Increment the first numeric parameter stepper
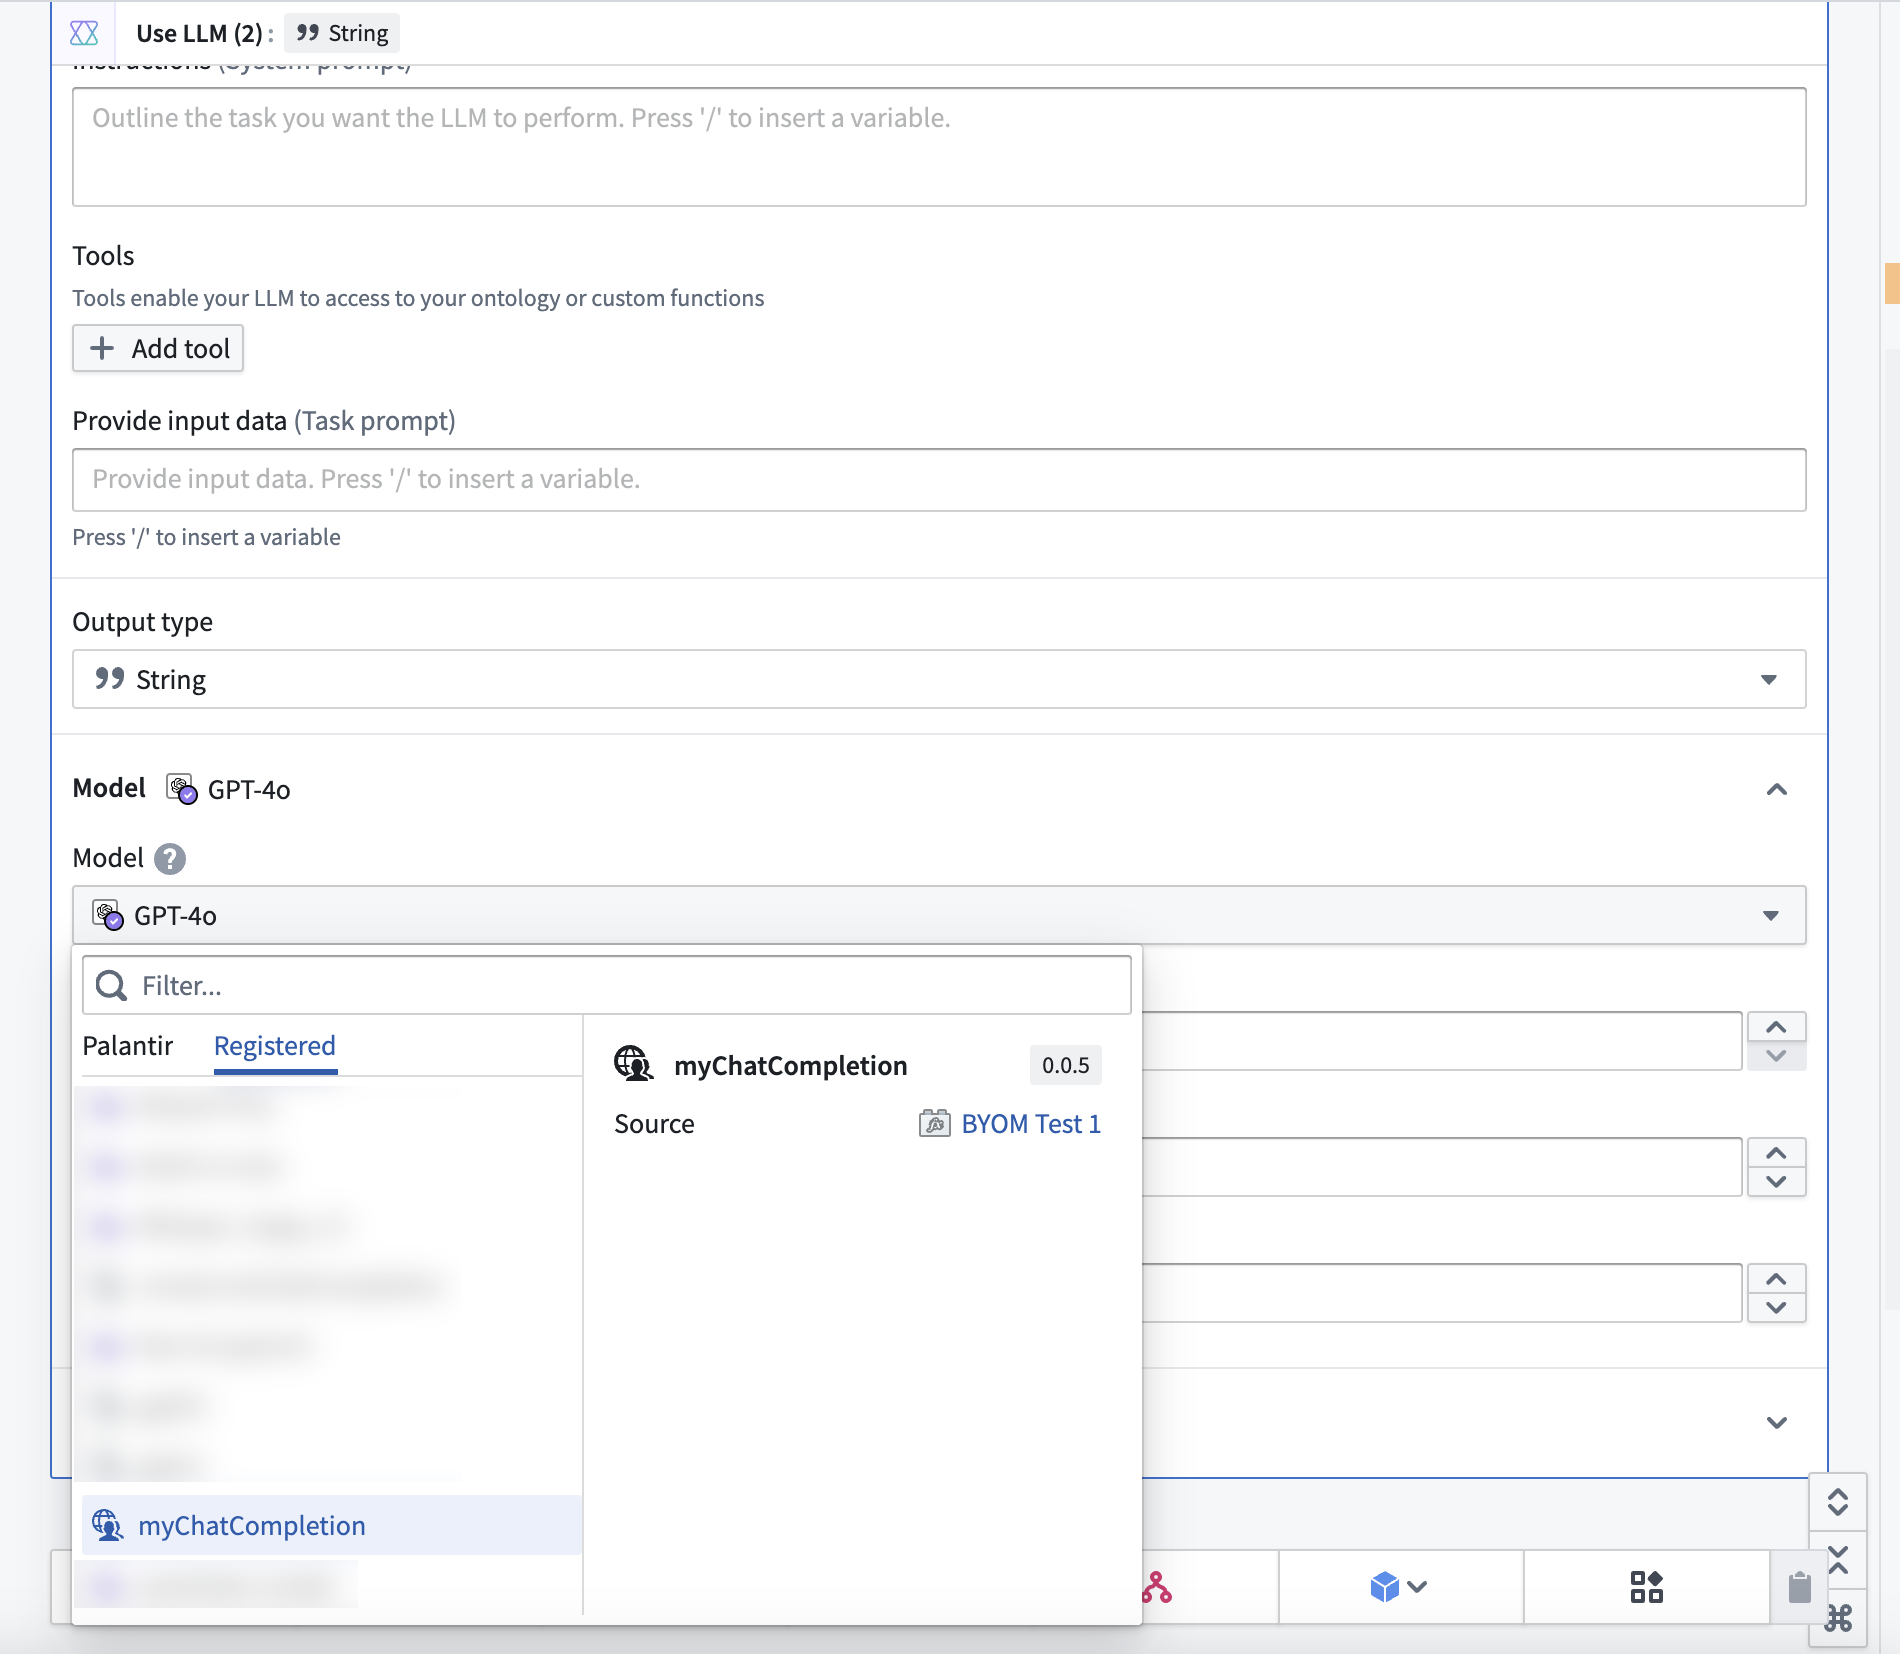This screenshot has width=1900, height=1654. [x=1776, y=1028]
